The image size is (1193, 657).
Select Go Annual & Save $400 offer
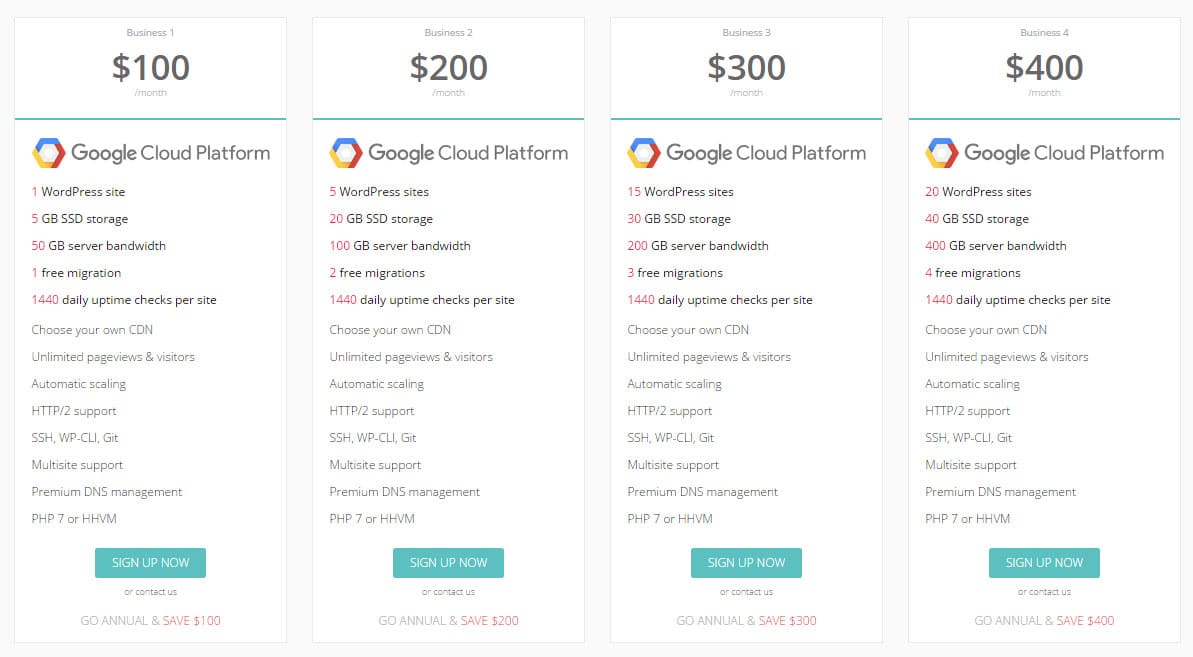(x=1044, y=621)
